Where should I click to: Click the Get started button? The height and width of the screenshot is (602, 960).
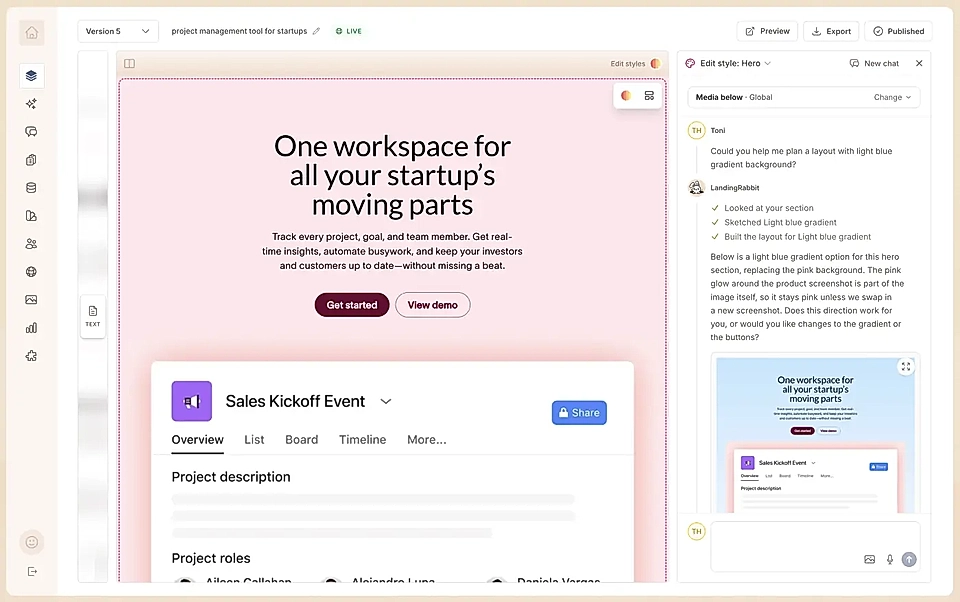click(352, 305)
